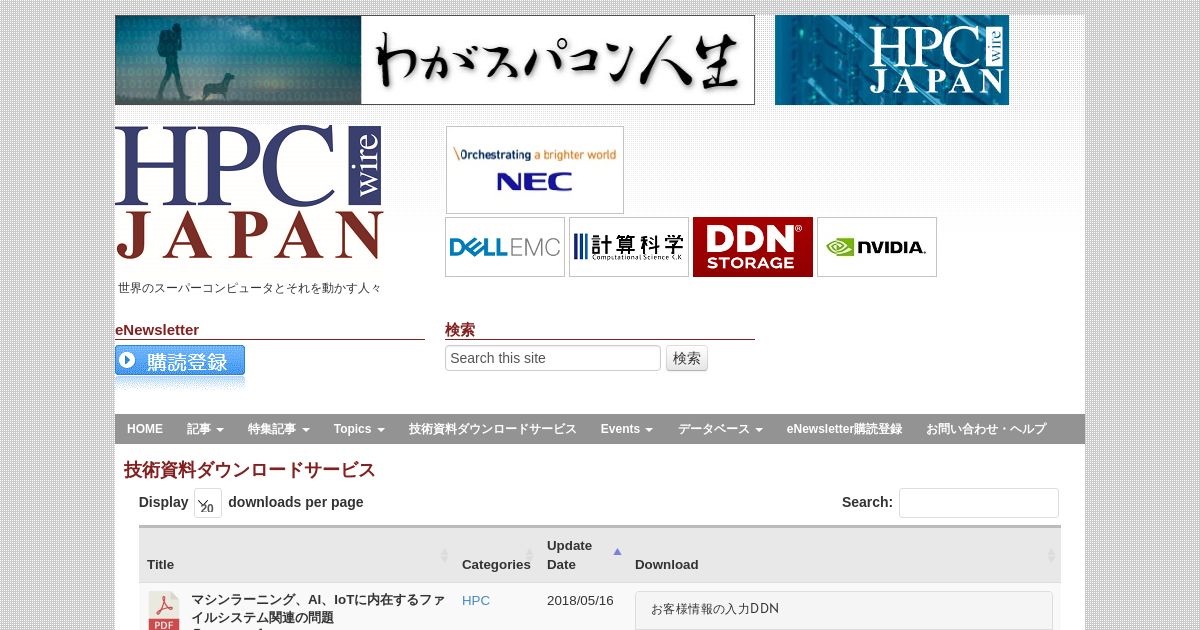Expand the 特集記事 menu
The image size is (1200, 630).
(279, 429)
